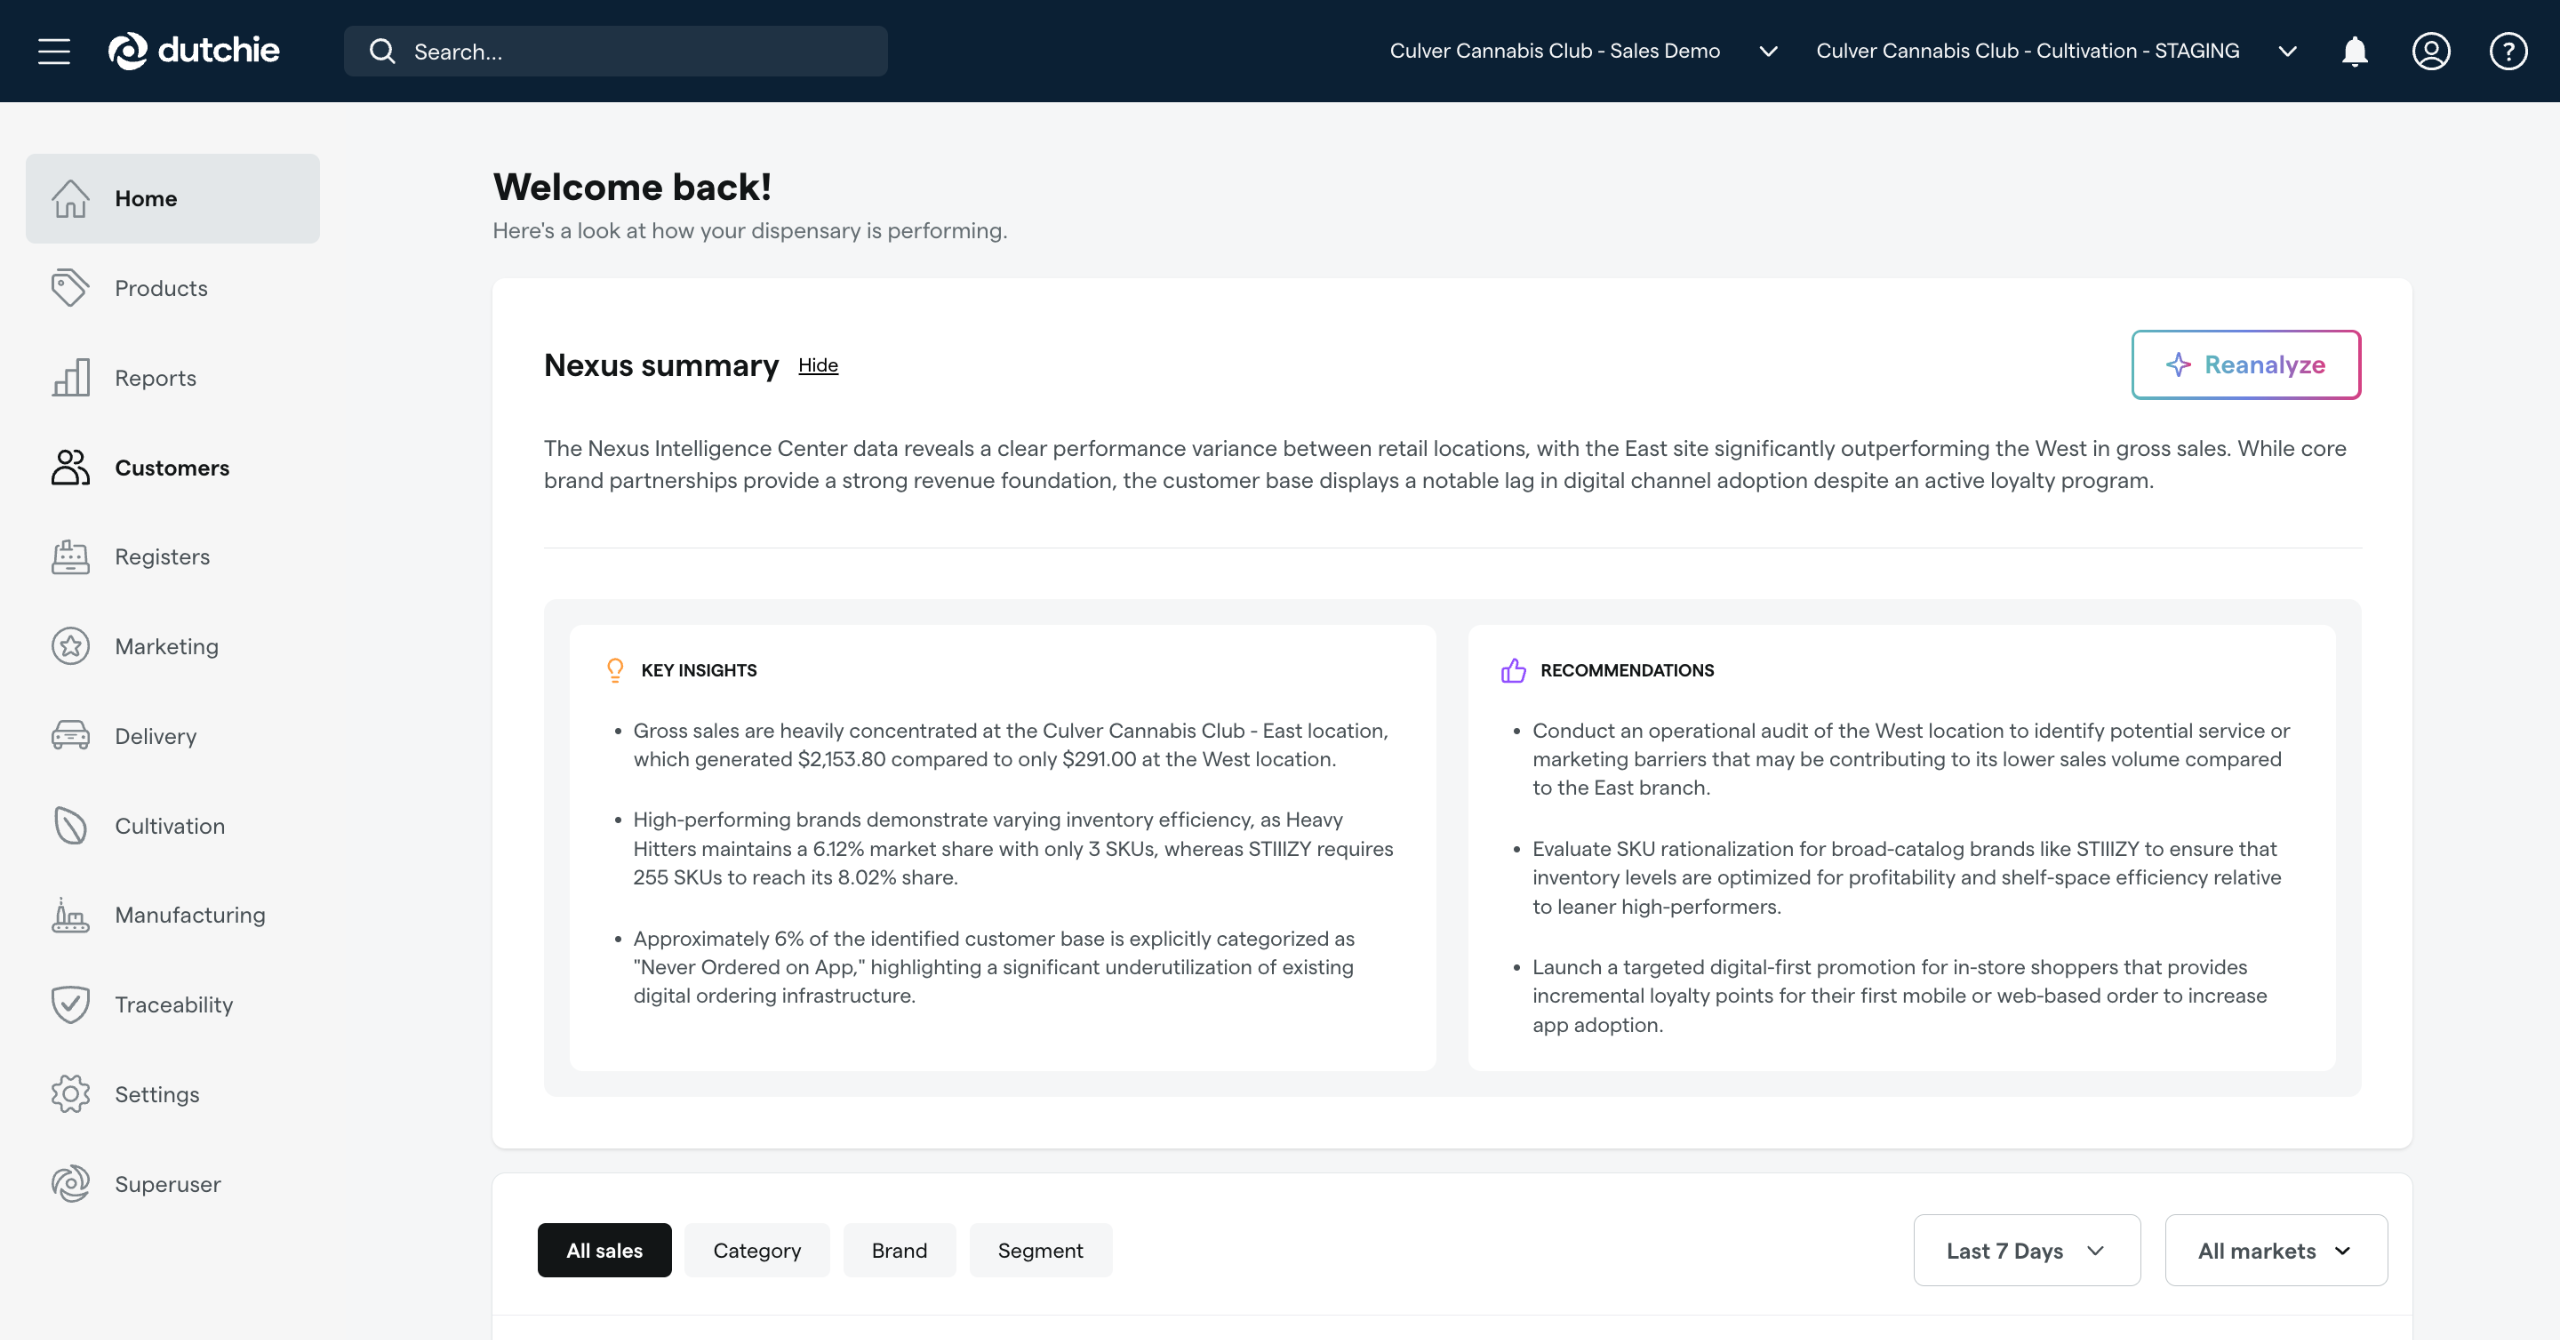Click the Manufacturing factory icon
The image size is (2560, 1340).
pyautogui.click(x=70, y=915)
